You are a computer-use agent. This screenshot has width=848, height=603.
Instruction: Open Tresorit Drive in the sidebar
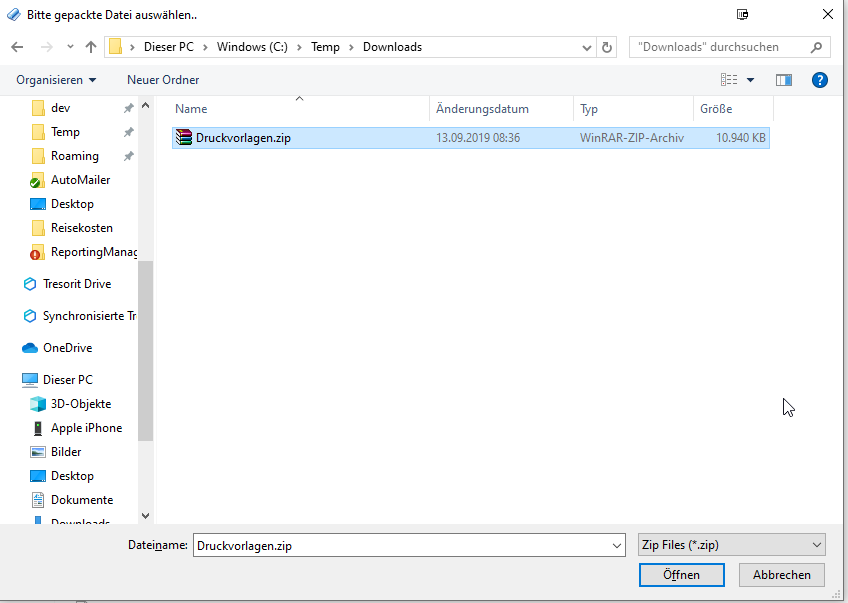[77, 284]
